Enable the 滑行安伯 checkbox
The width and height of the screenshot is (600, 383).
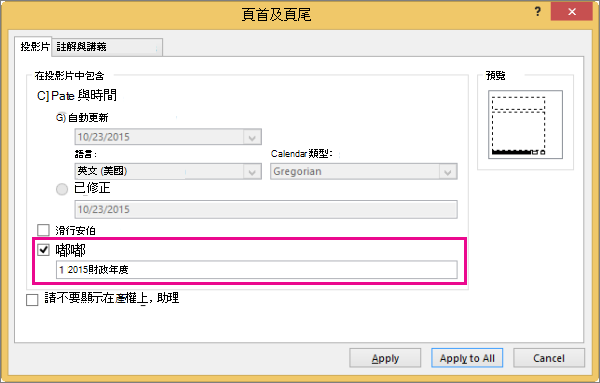tap(43, 230)
